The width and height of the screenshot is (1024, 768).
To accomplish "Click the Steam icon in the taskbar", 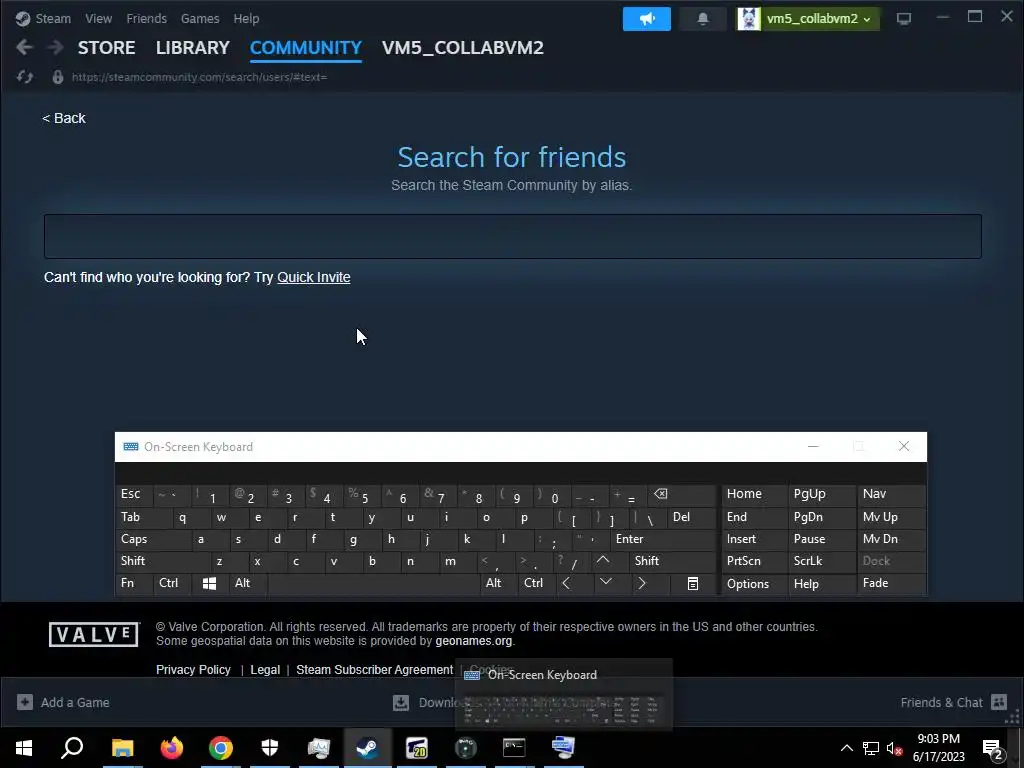I will pyautogui.click(x=368, y=748).
